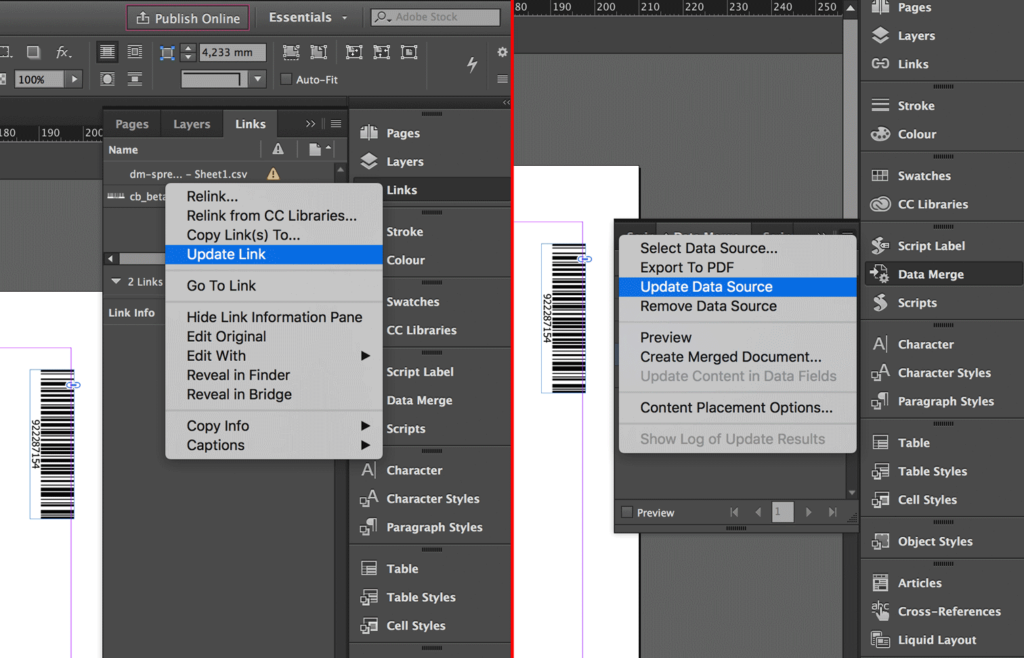
Task: Switch to the Layers tab in Links panel group
Action: point(191,124)
